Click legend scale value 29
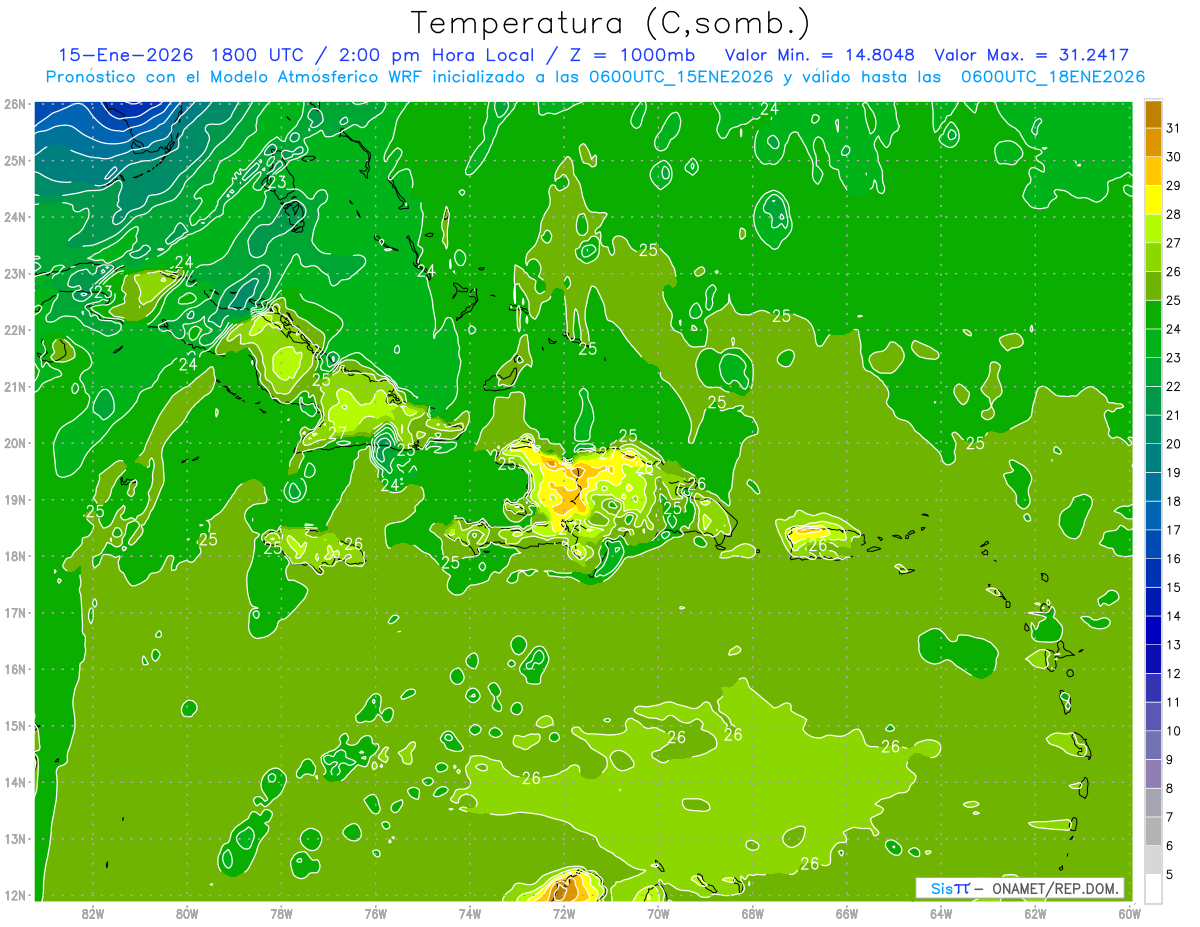This screenshot has width=1200, height=927. (1174, 186)
